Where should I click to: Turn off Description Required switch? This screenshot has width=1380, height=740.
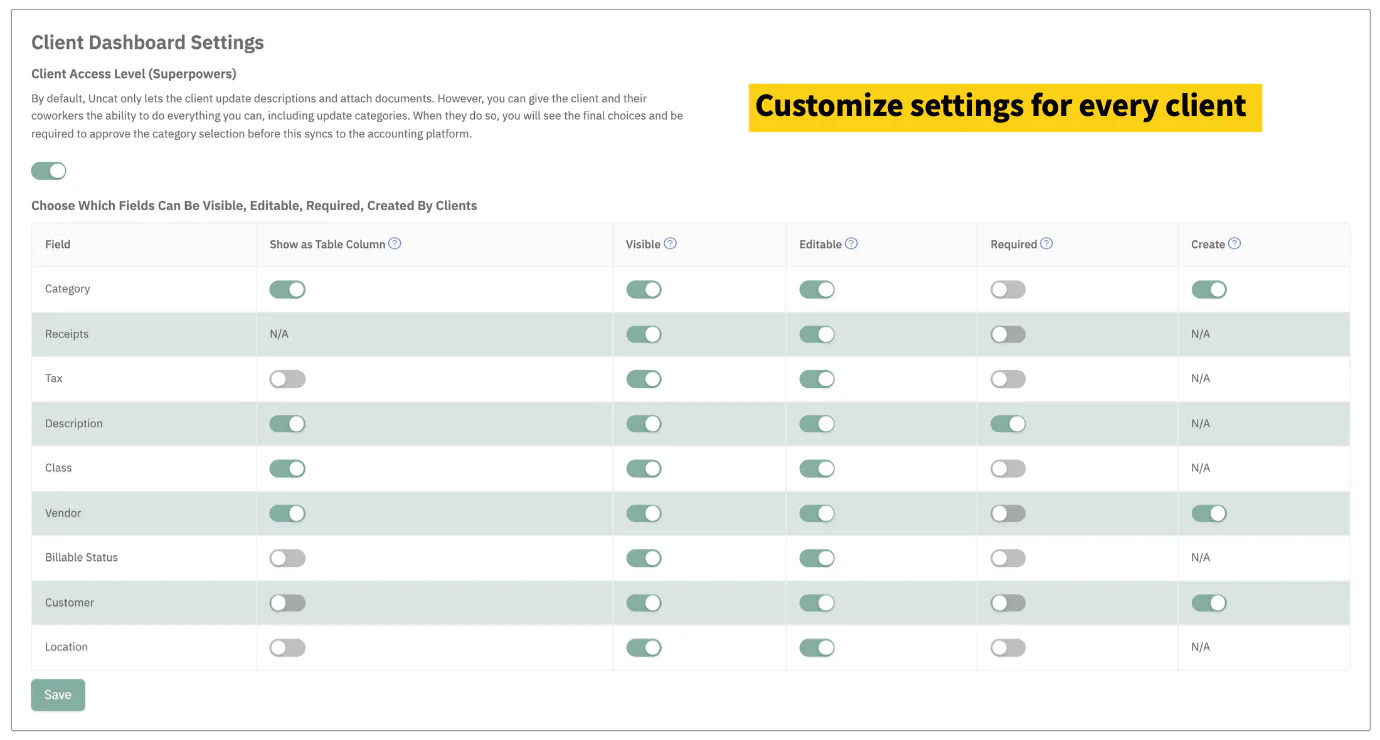click(x=1008, y=424)
